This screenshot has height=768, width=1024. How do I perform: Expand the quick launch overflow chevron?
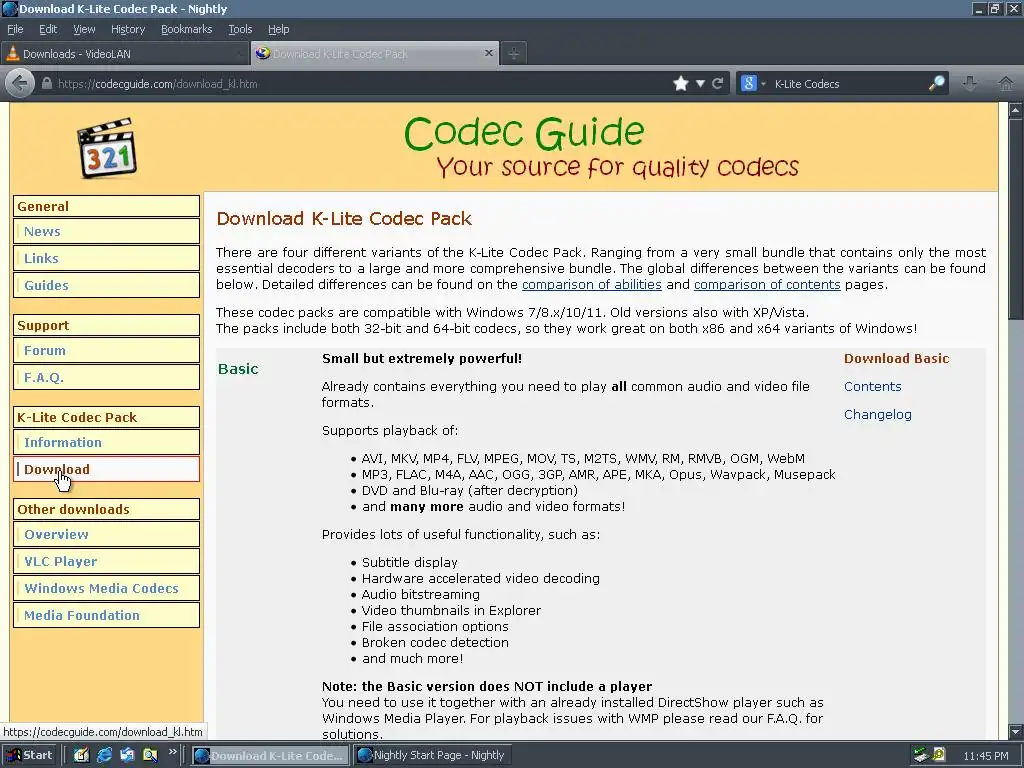coord(172,752)
